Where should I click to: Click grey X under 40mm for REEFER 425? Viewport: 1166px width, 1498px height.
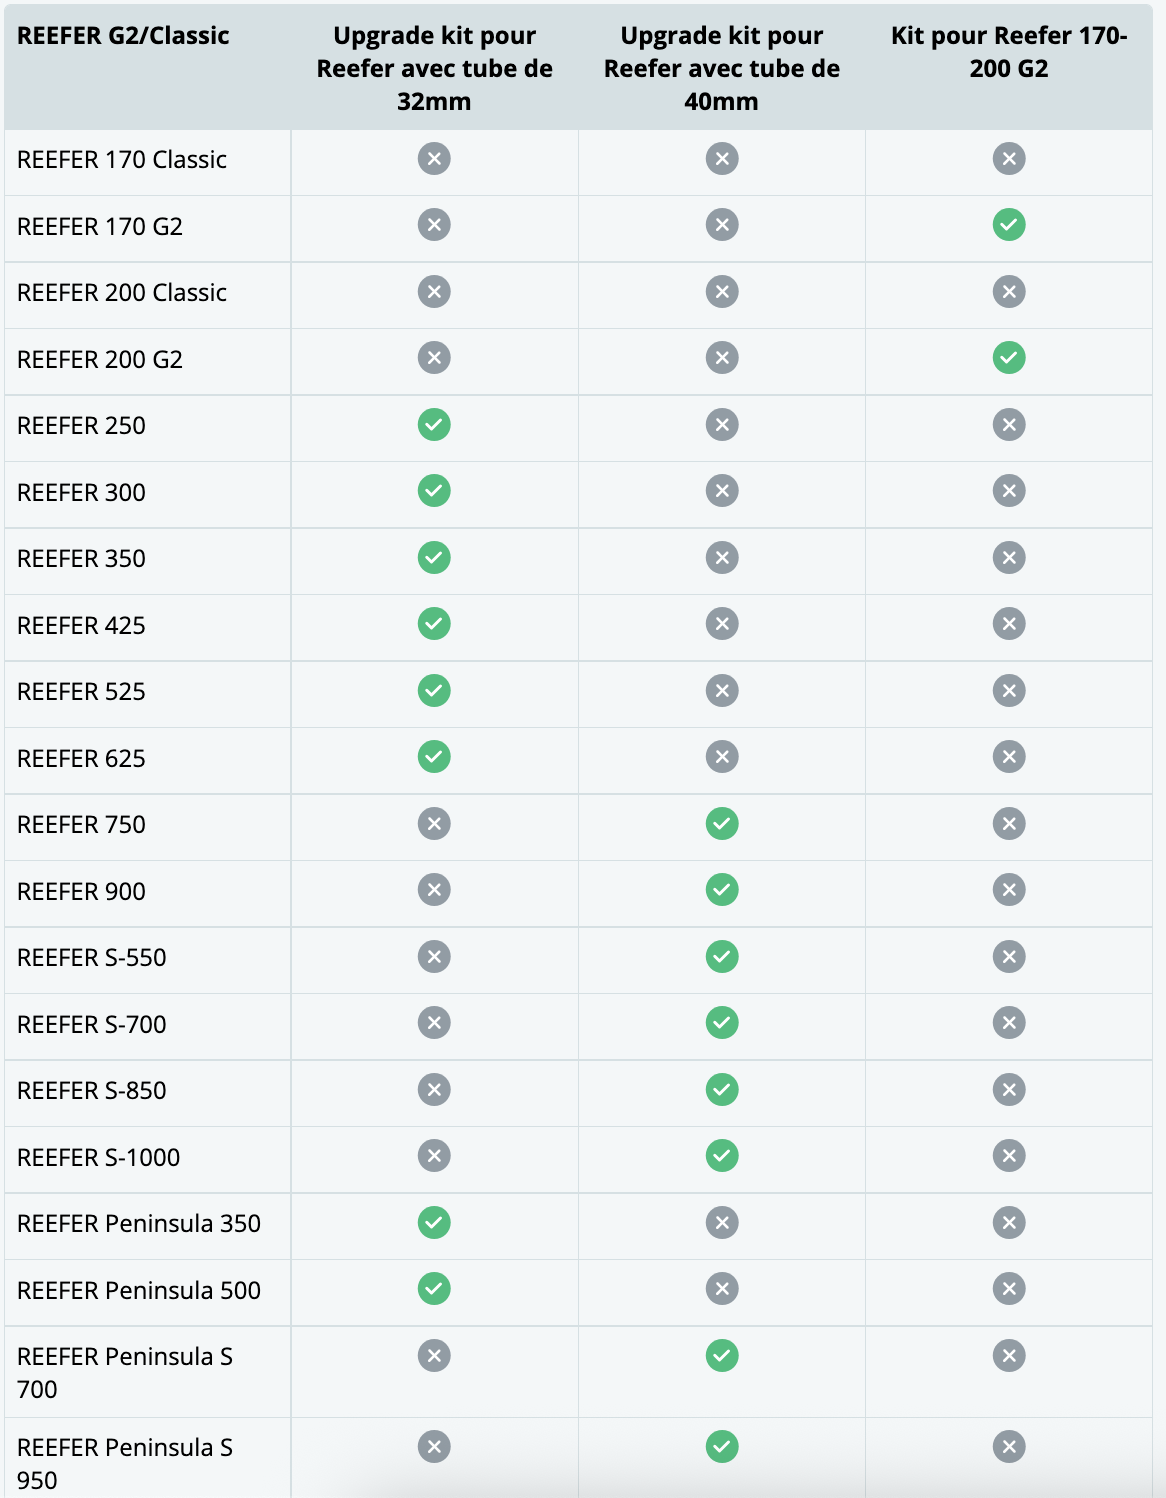pos(721,624)
